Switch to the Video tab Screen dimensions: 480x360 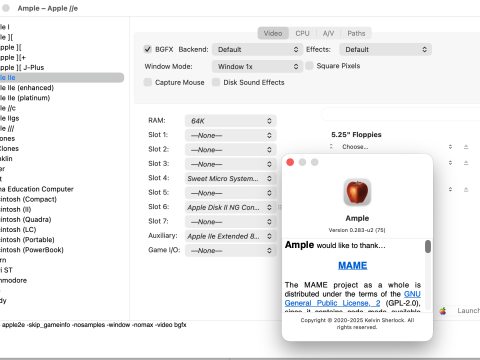point(273,33)
